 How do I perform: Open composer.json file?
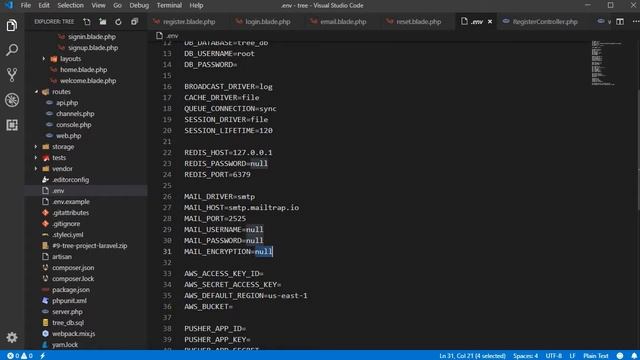73,268
